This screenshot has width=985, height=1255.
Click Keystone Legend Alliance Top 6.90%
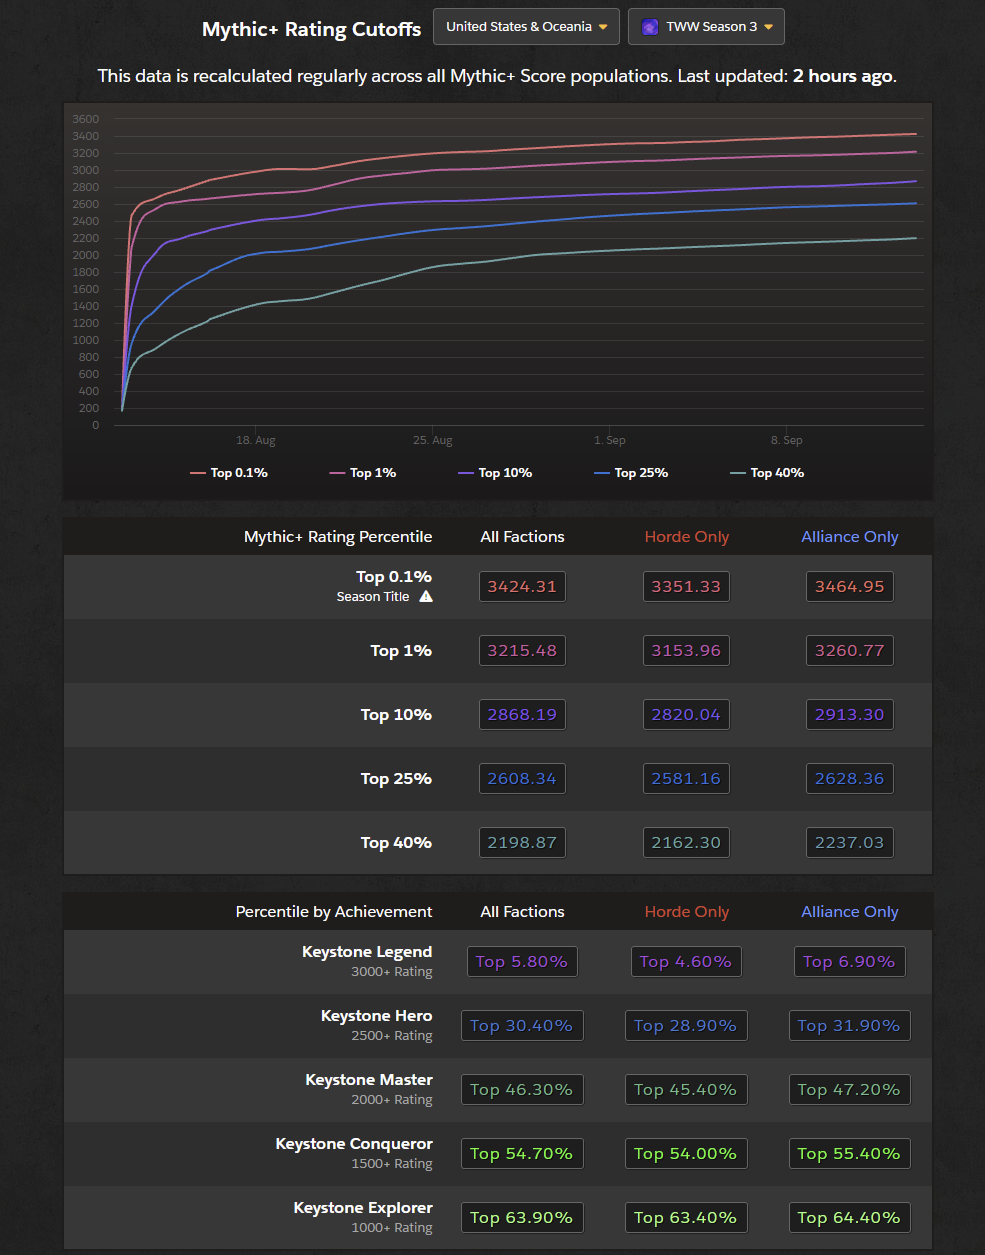850,962
